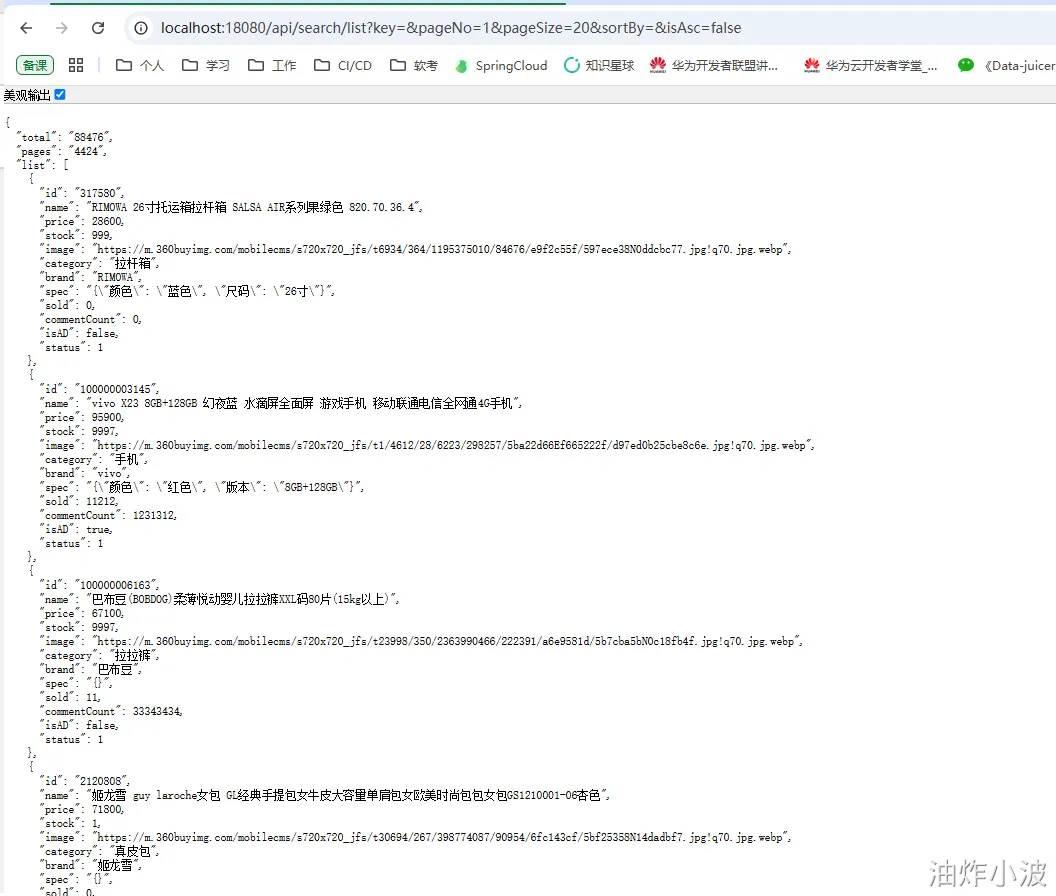Reload the current page
Viewport: 1056px width, 896px height.
[x=98, y=28]
